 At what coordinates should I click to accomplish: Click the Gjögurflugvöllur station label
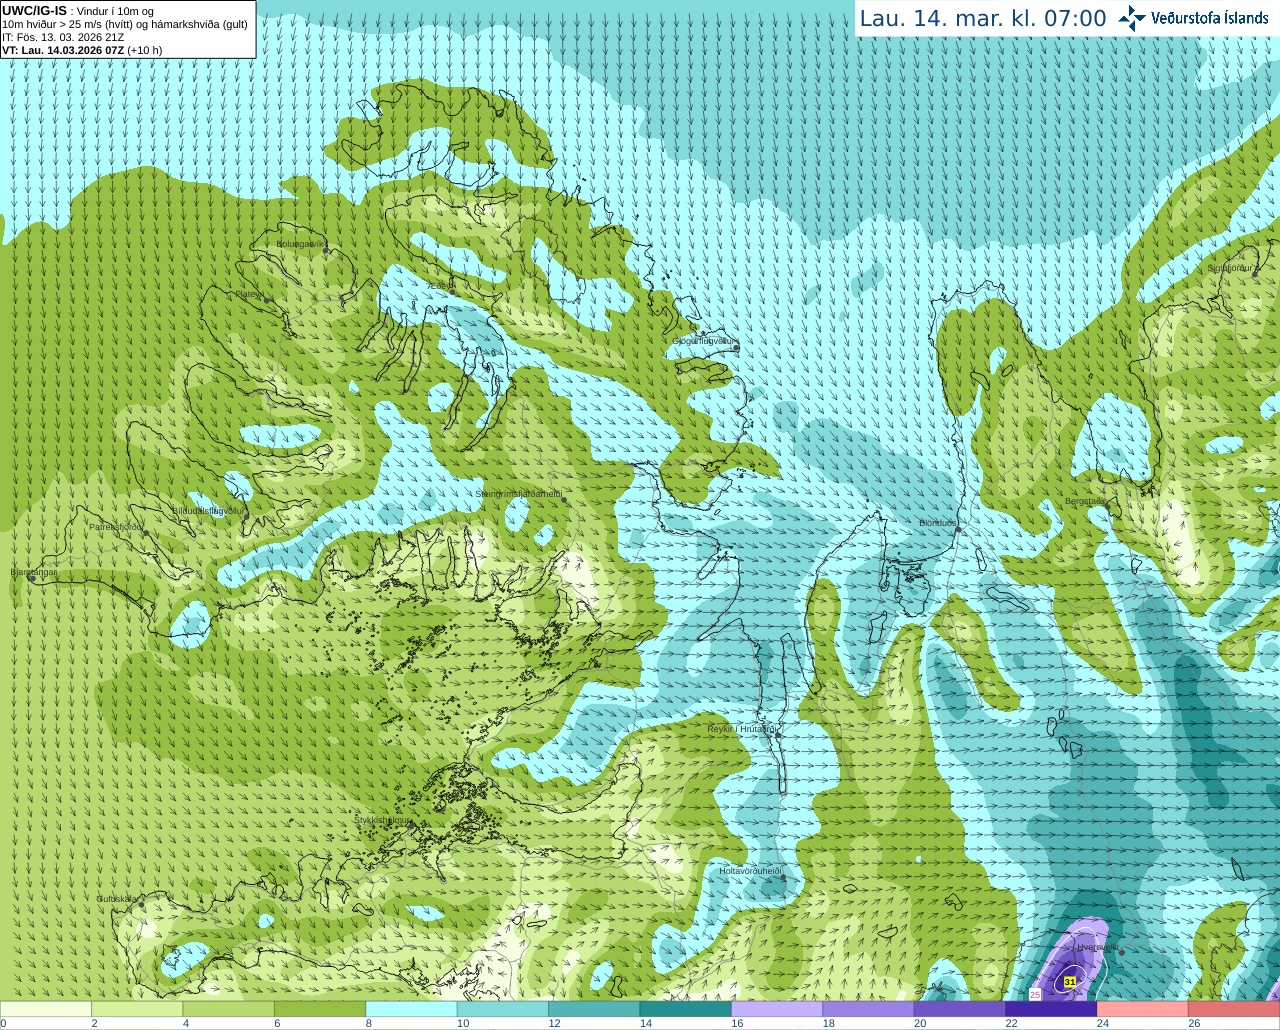(x=704, y=341)
